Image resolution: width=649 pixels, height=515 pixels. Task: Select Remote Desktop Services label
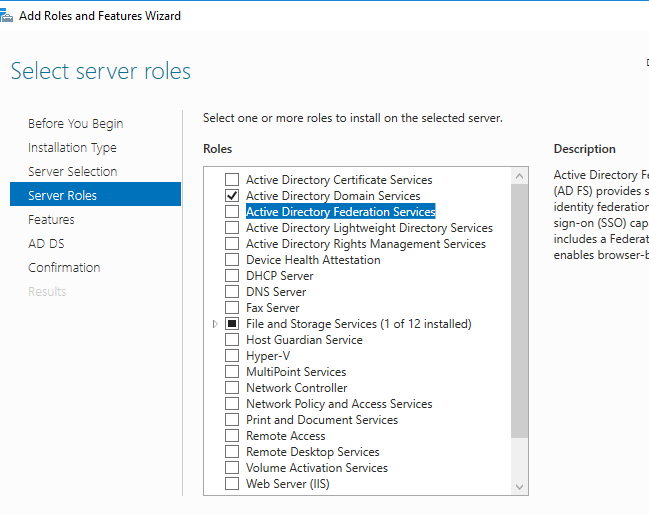pyautogui.click(x=313, y=452)
